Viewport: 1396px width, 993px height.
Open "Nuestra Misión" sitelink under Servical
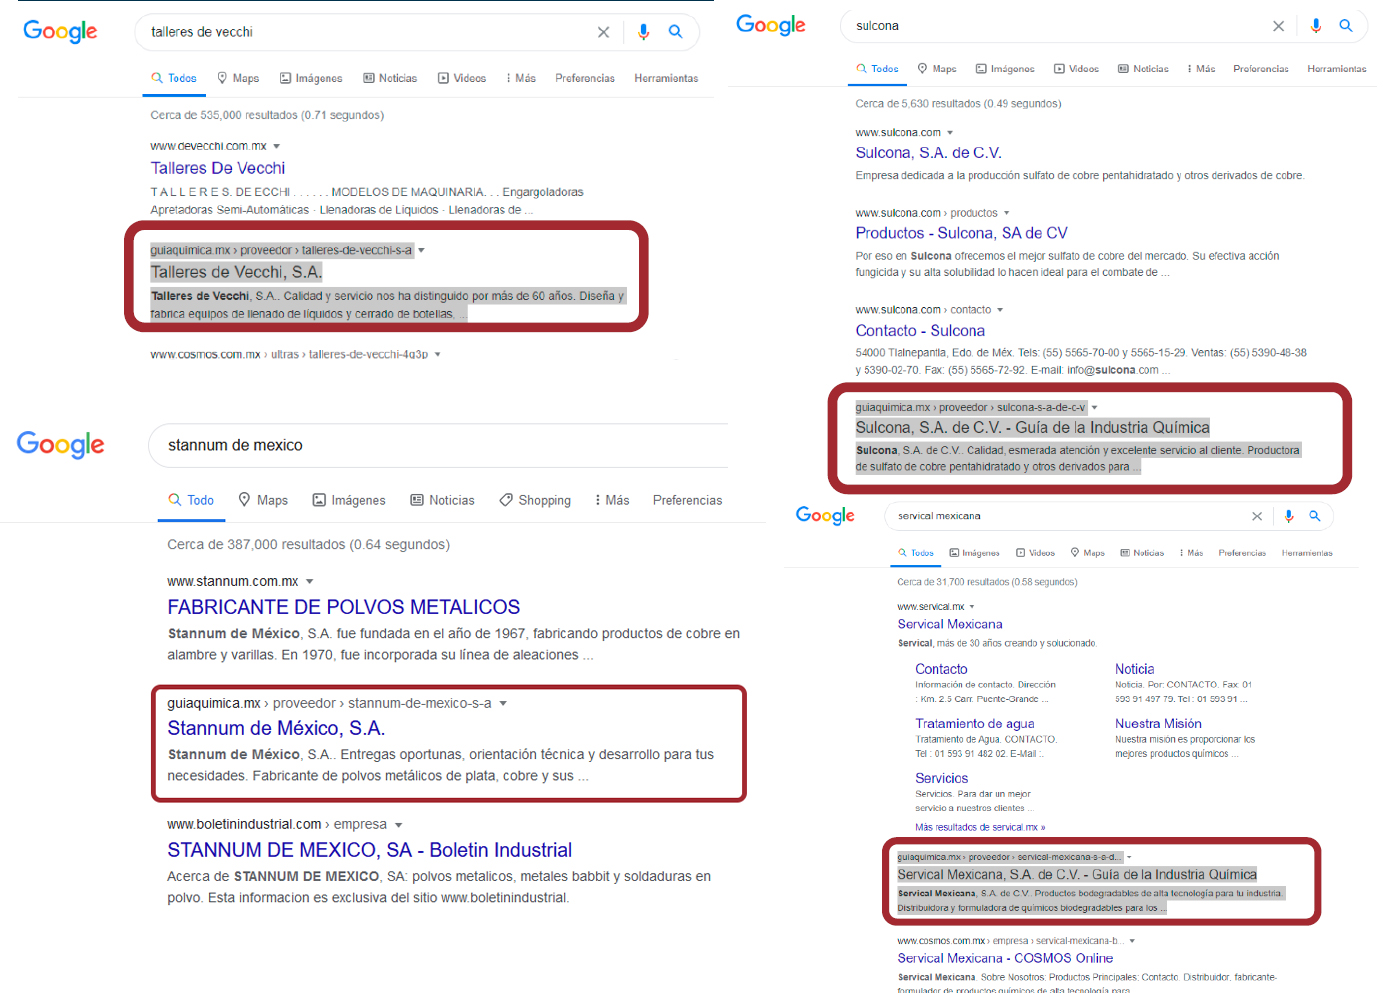pyautogui.click(x=1158, y=724)
